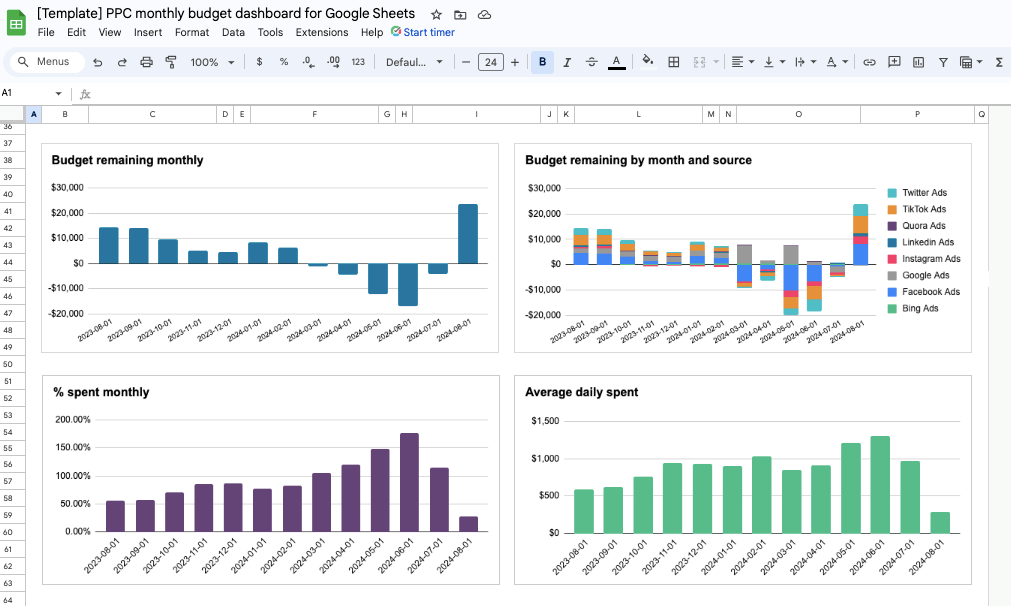
Task: Expand the Default font dropdown
Action: click(414, 62)
